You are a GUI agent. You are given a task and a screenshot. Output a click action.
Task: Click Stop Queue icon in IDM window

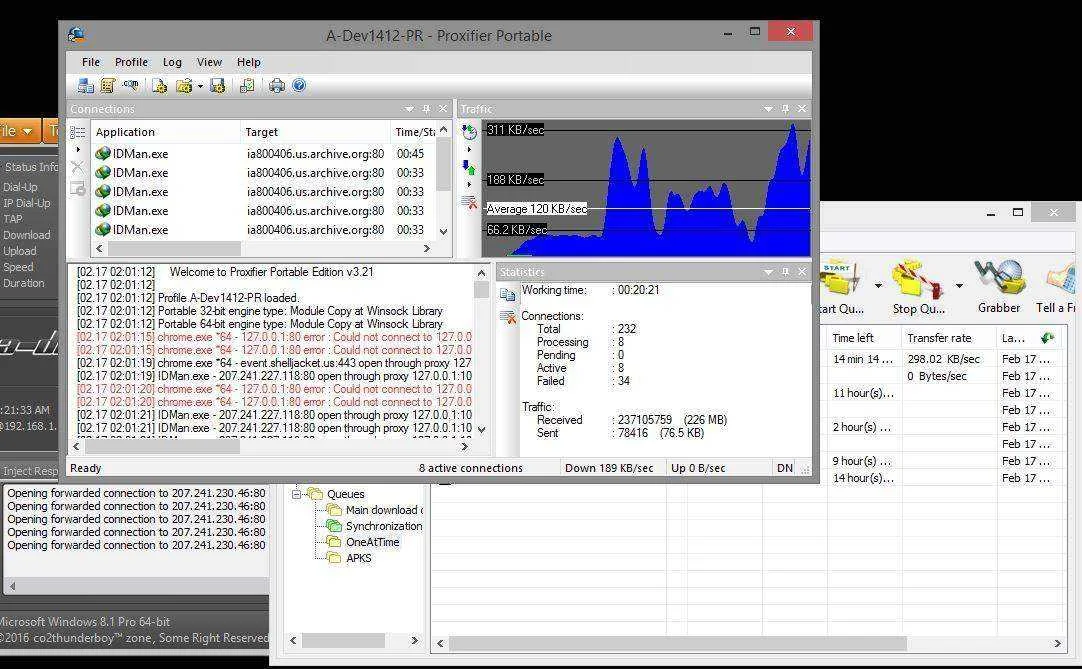[x=918, y=281]
